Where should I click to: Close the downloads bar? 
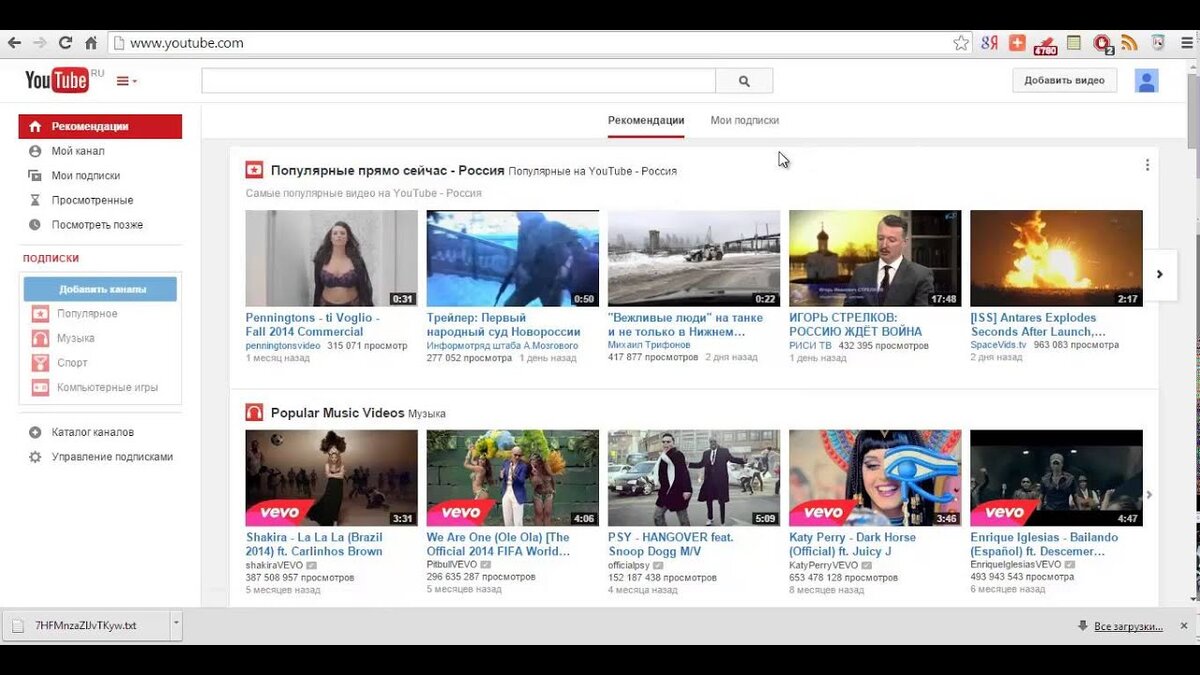[x=1185, y=626]
